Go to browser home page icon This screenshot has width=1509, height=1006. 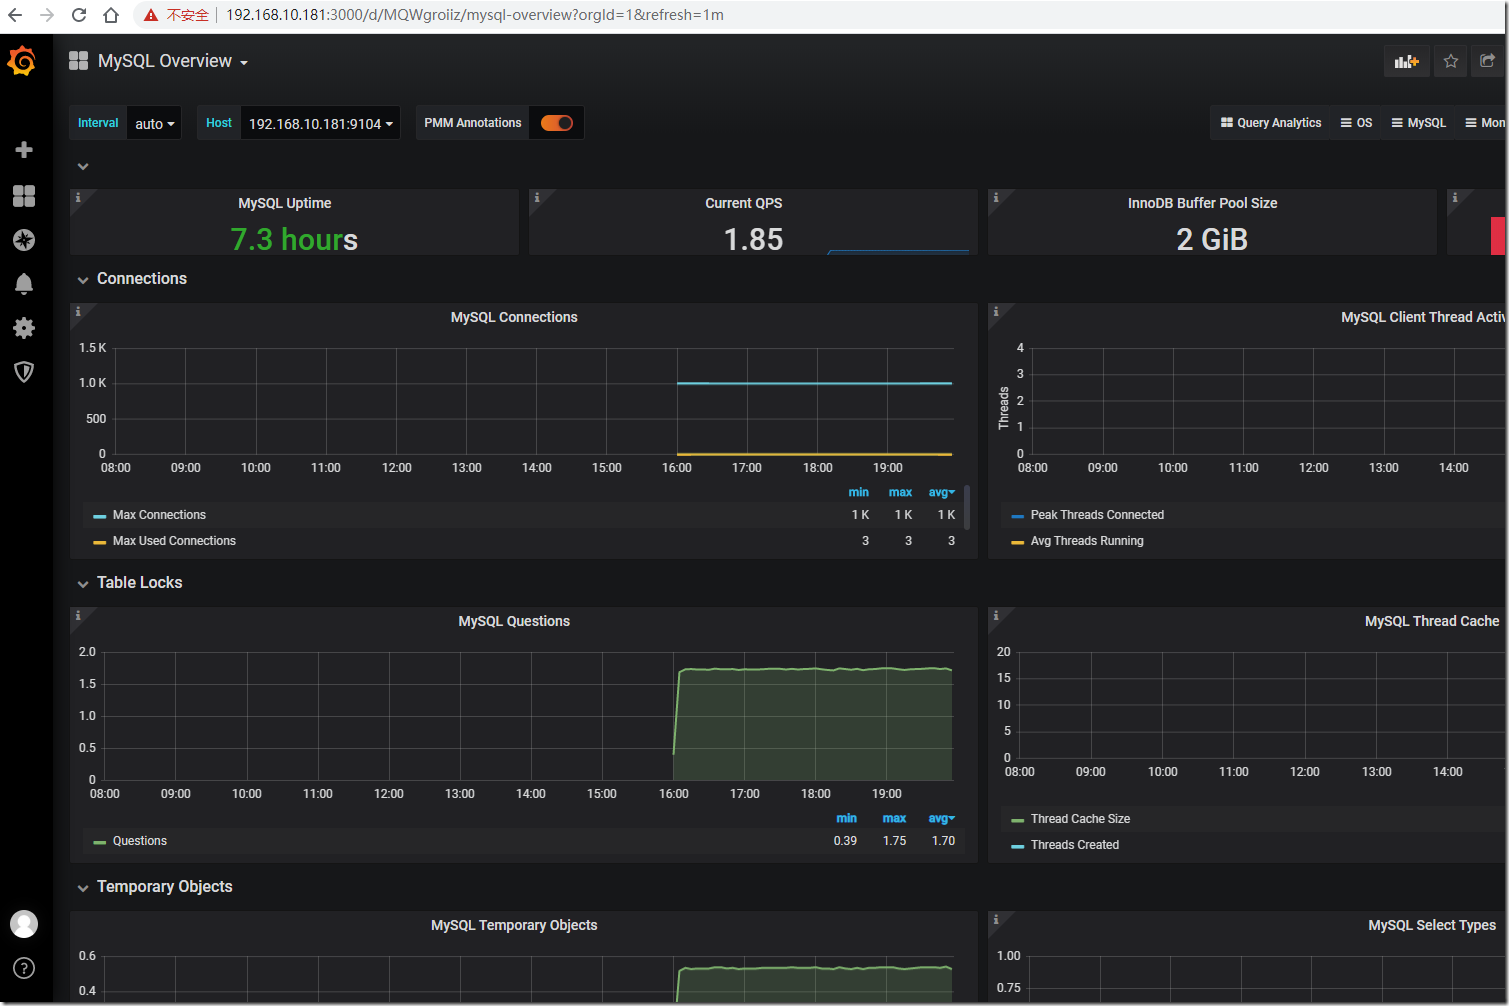tap(111, 15)
